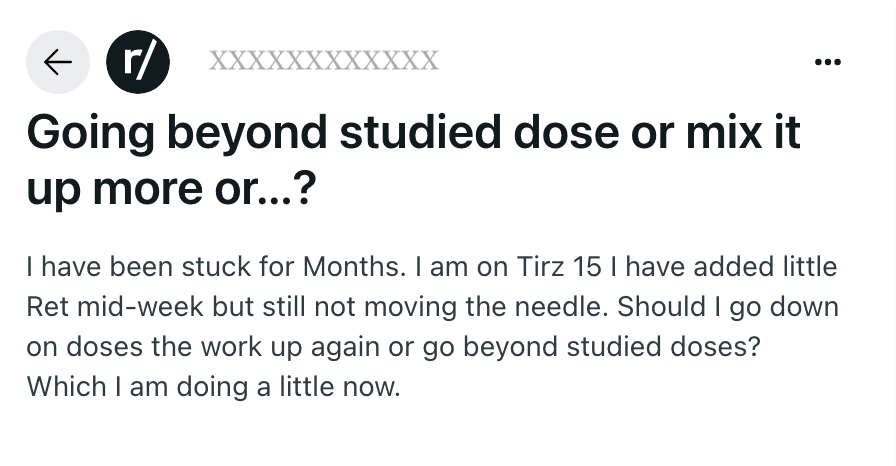Click the body line "I have been stuck for Months"

tap(215, 267)
